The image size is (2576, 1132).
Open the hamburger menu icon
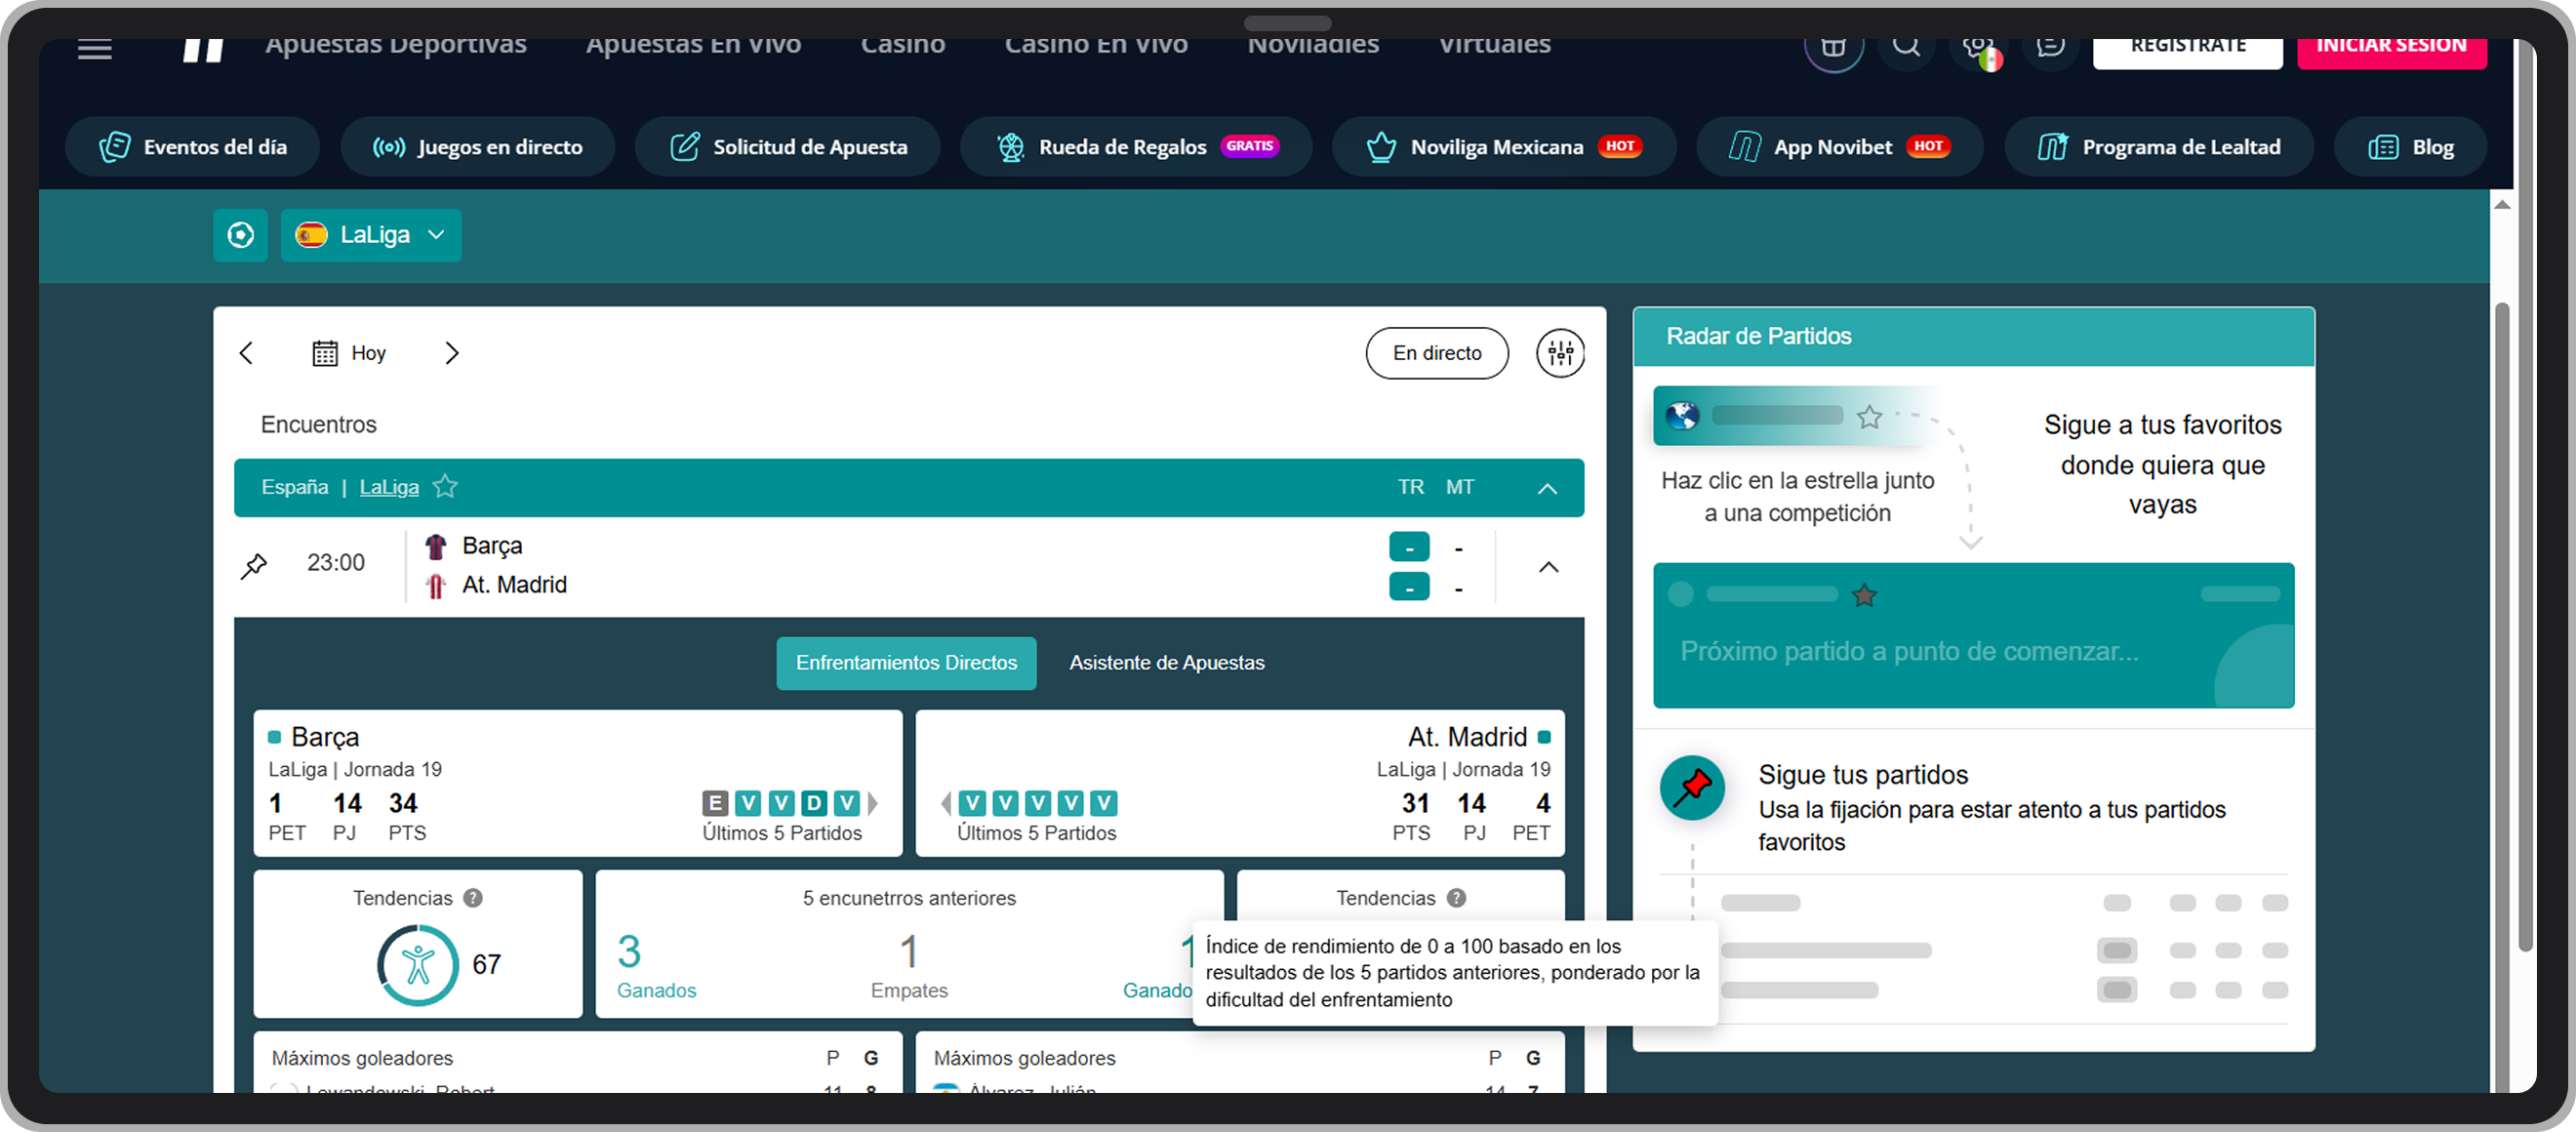tap(95, 49)
